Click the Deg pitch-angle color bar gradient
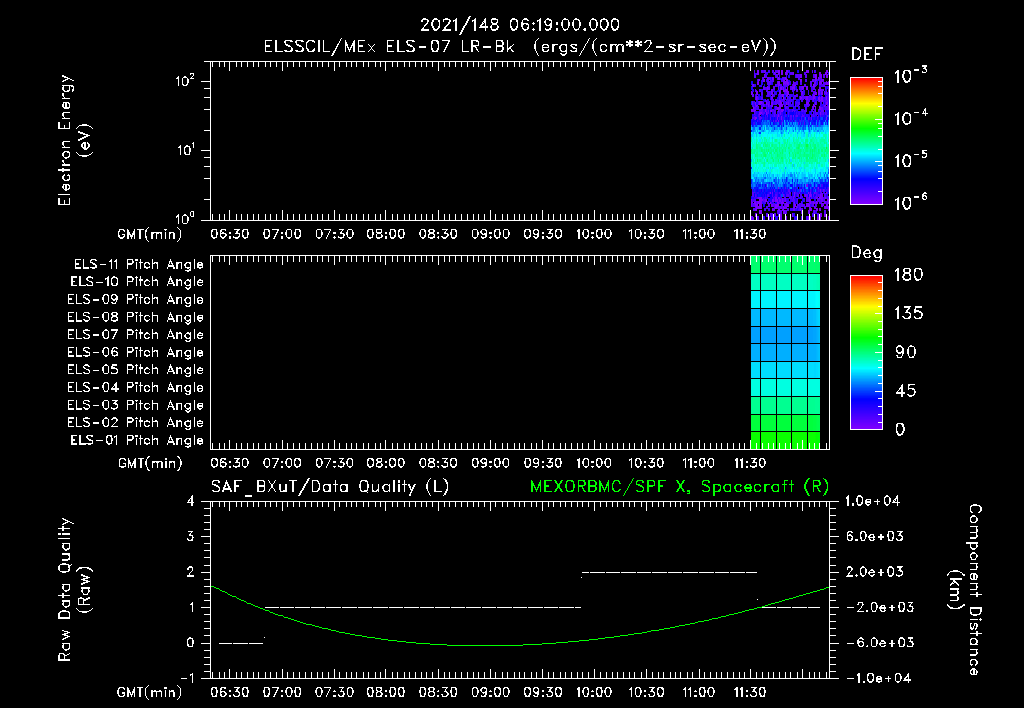The image size is (1024, 708). (x=866, y=353)
